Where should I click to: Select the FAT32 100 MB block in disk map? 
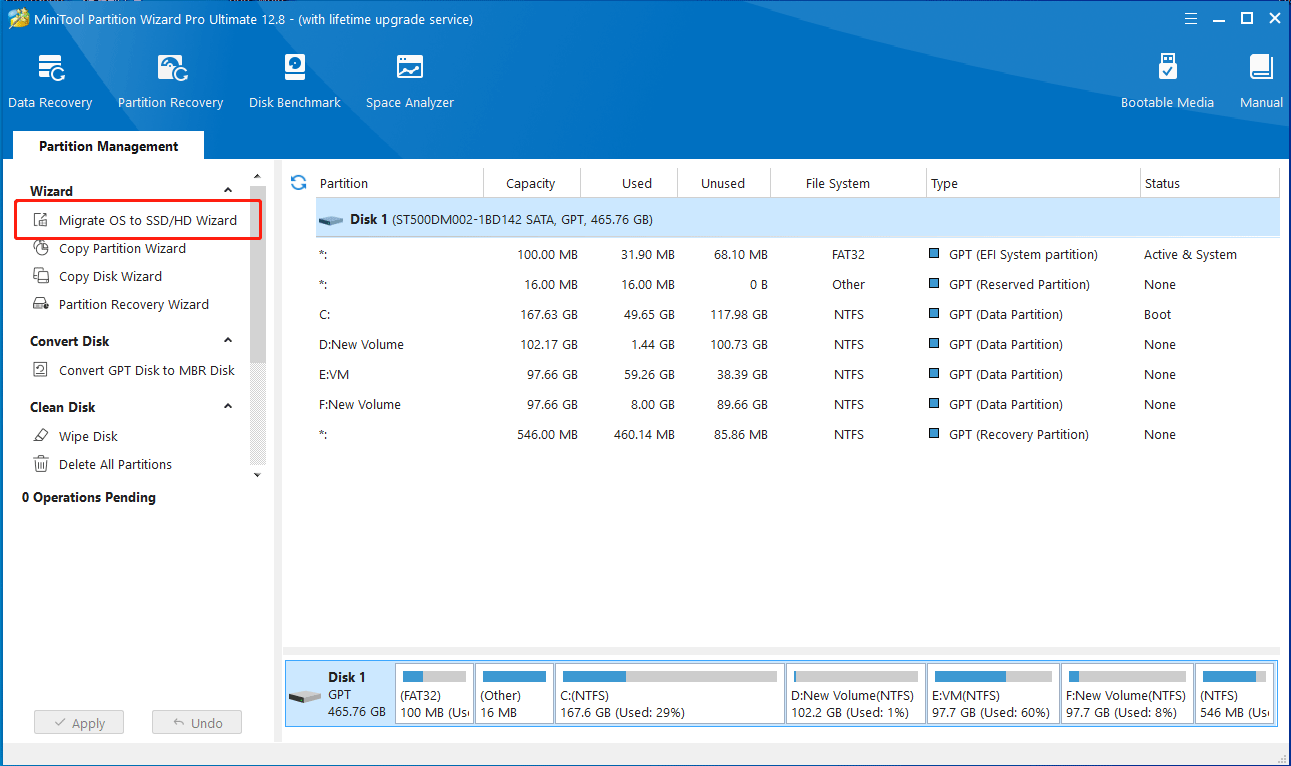pos(434,693)
